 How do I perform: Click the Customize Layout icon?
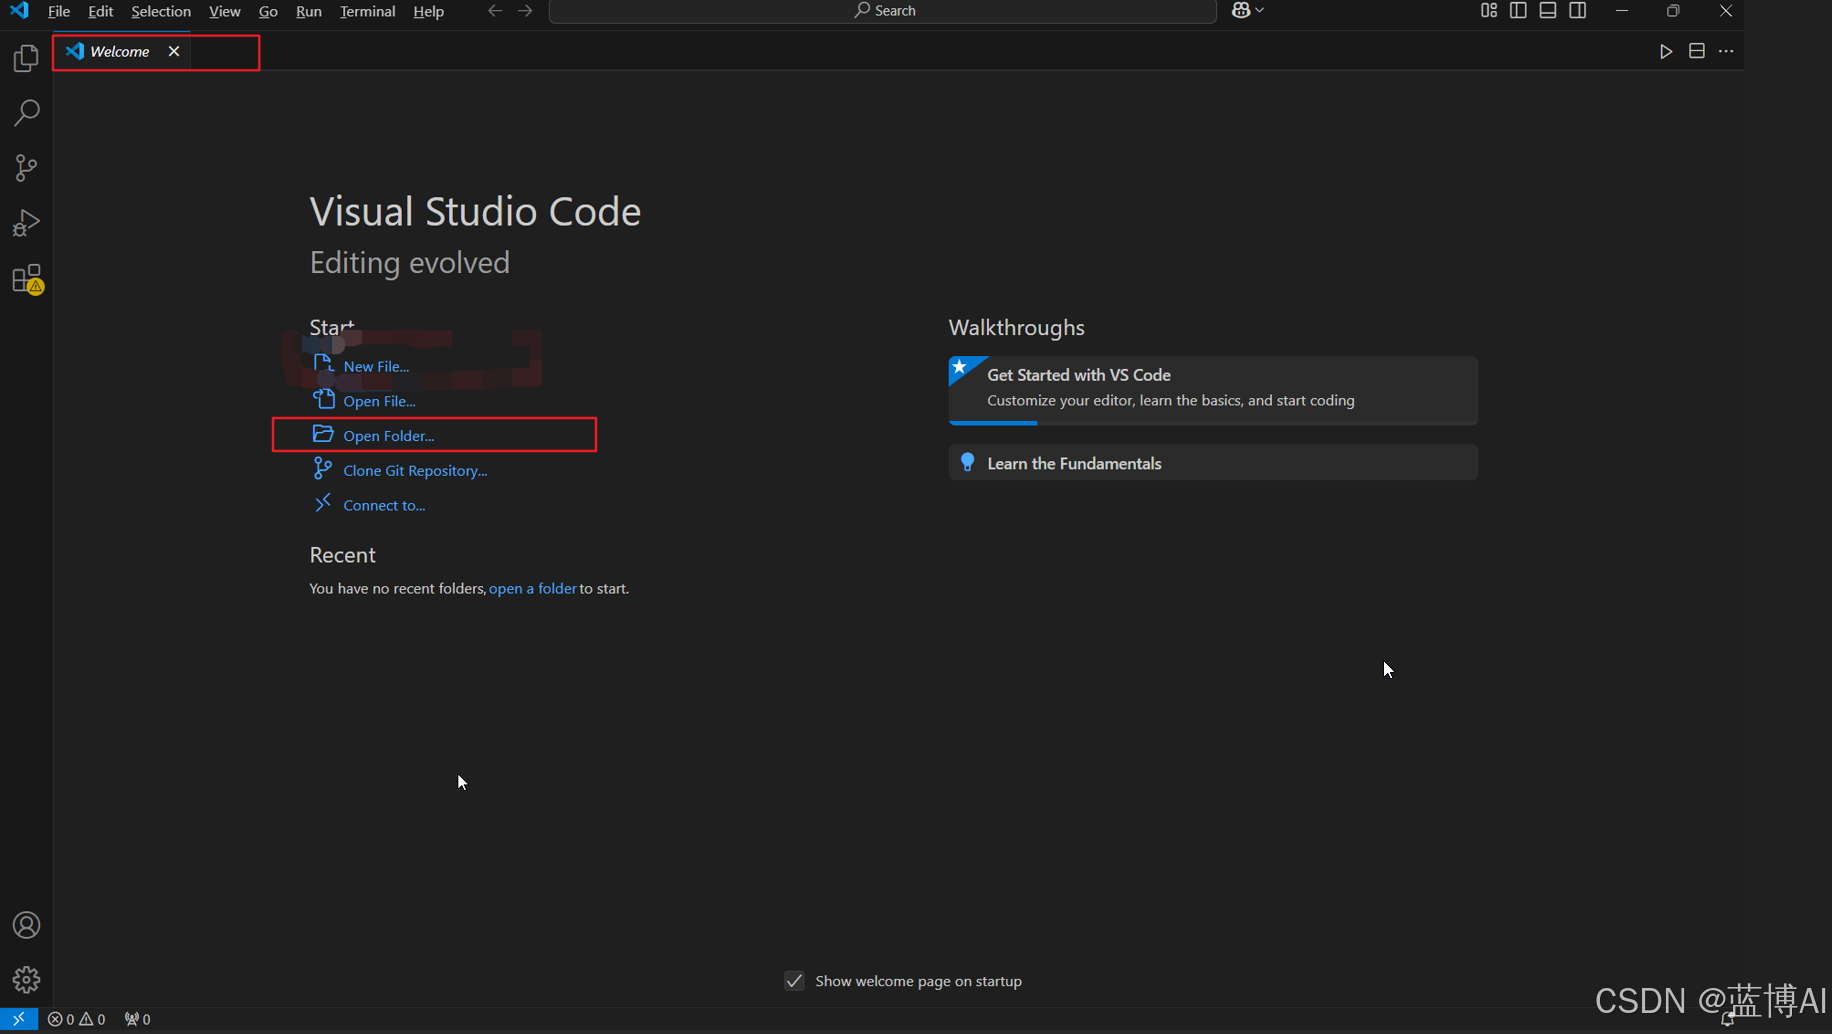click(x=1489, y=10)
